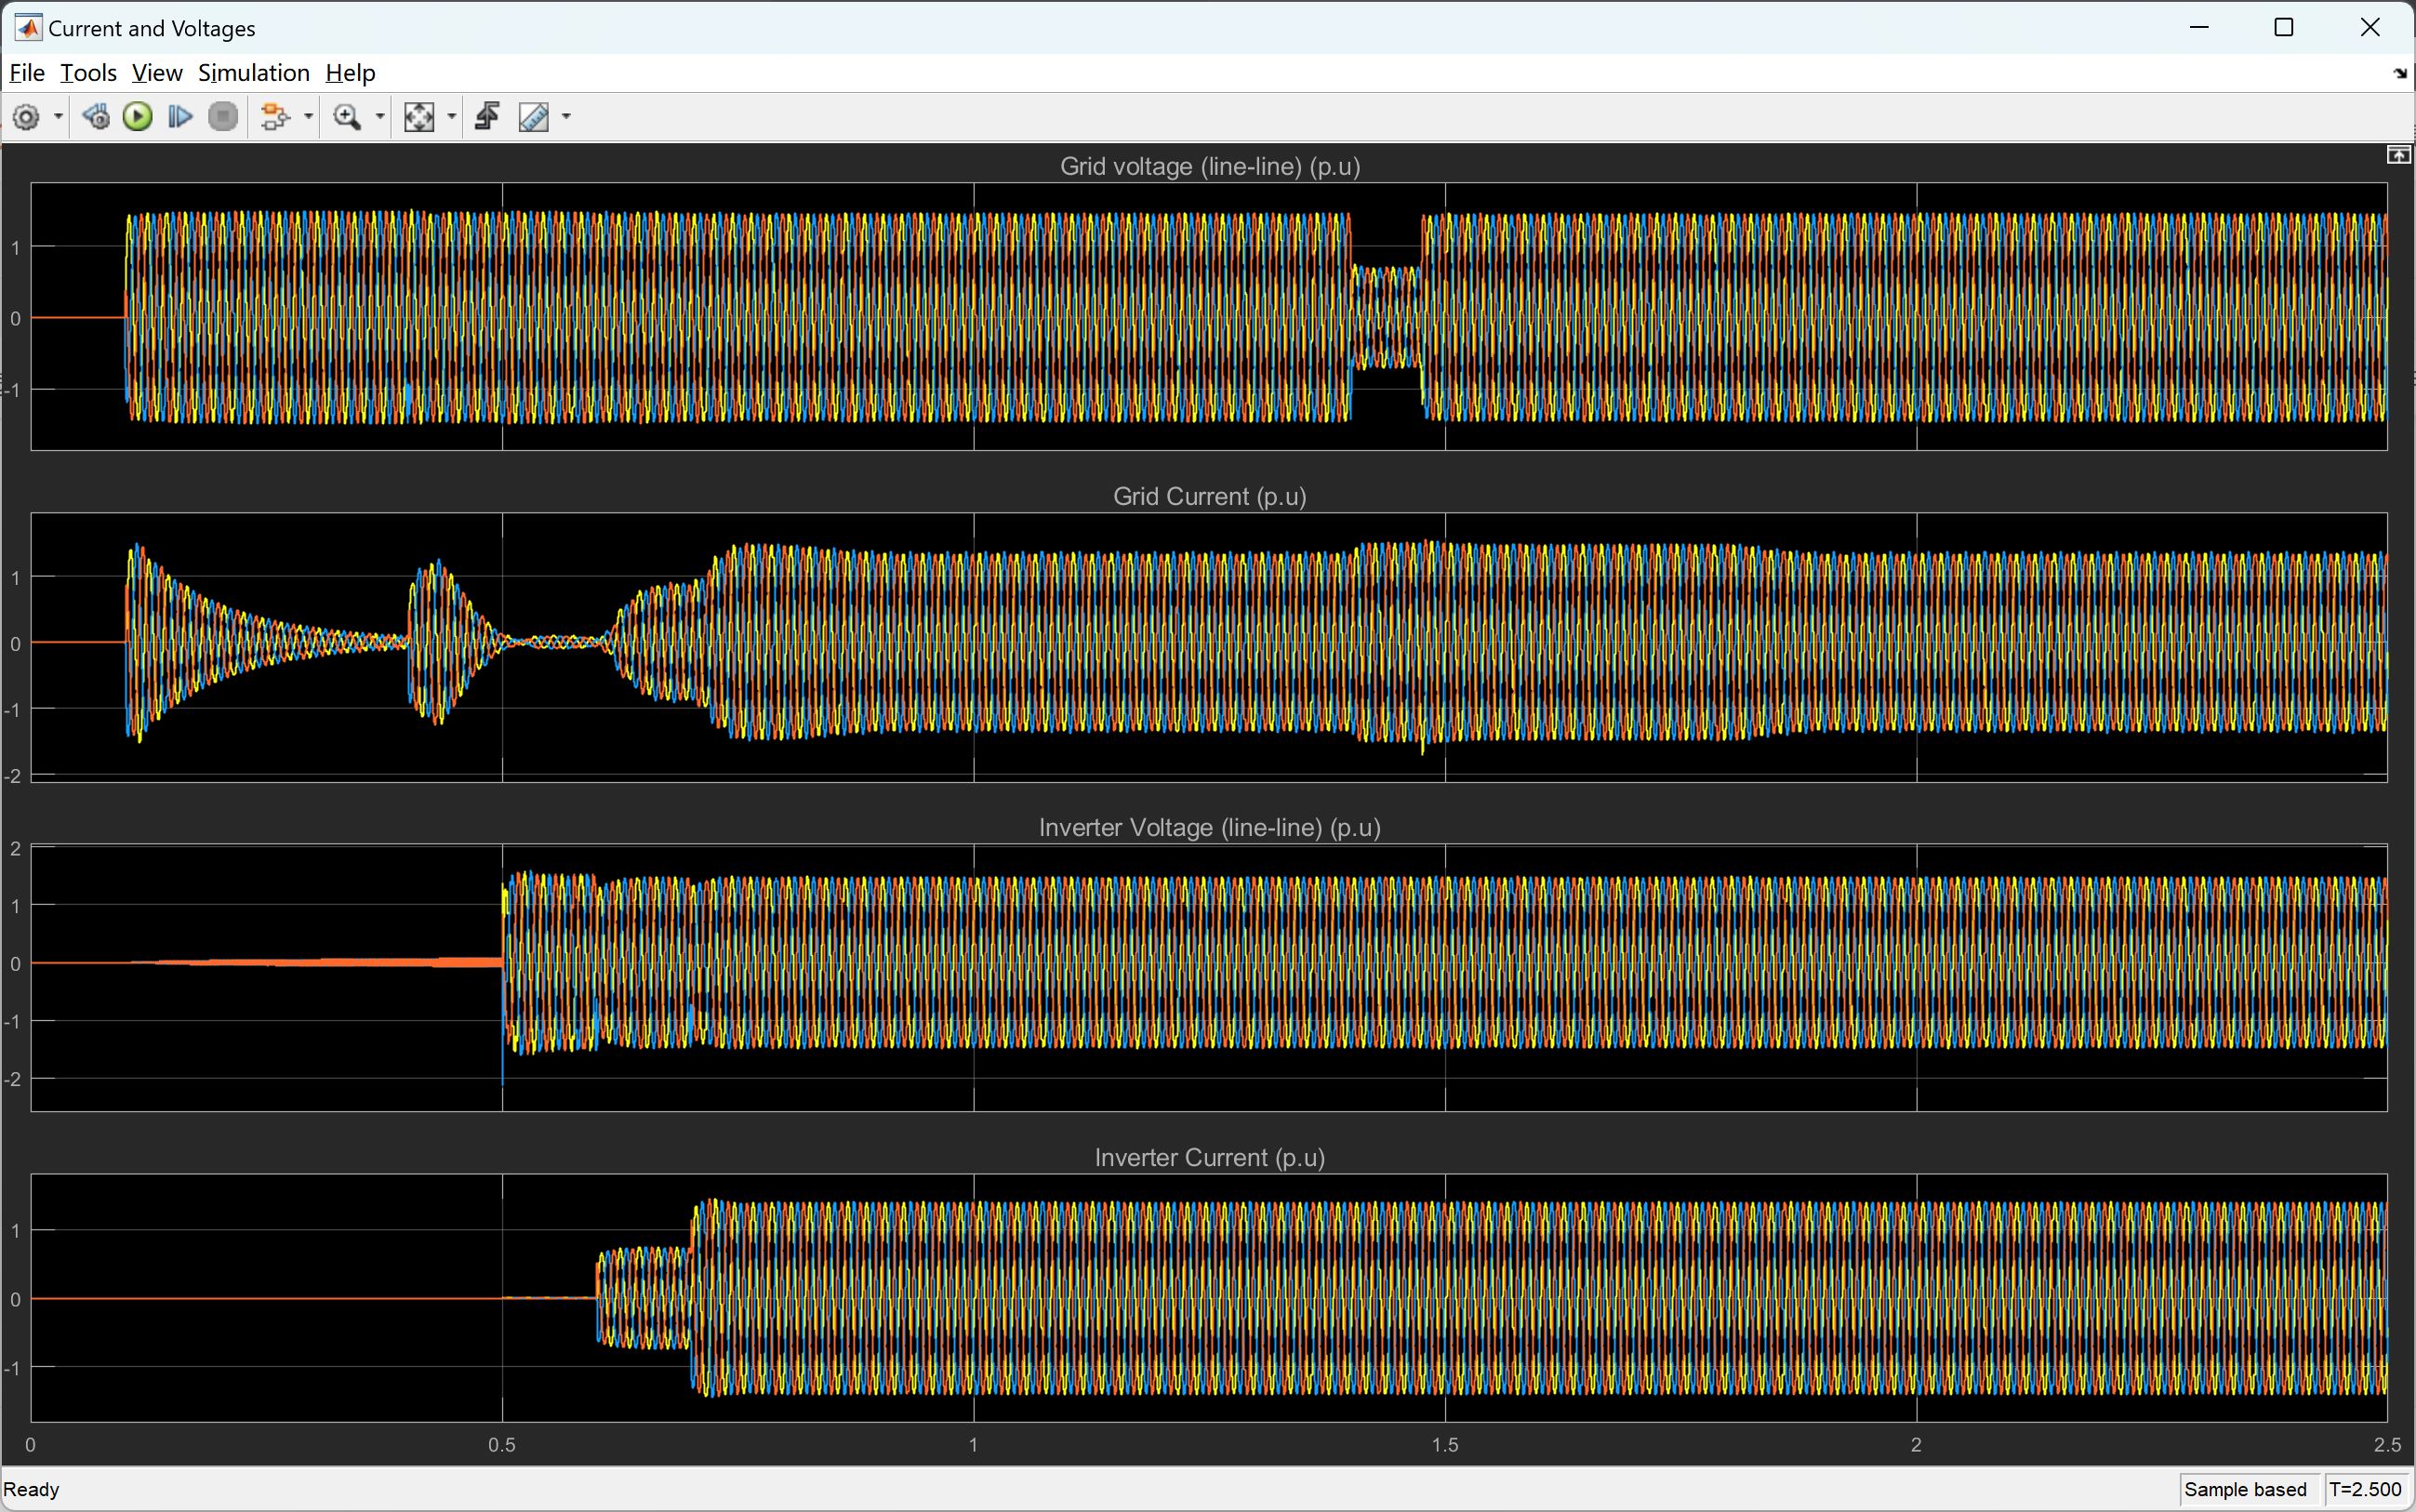Screen dimensions: 2416x1512
Task: Click the Step Forward button
Action: 180,117
